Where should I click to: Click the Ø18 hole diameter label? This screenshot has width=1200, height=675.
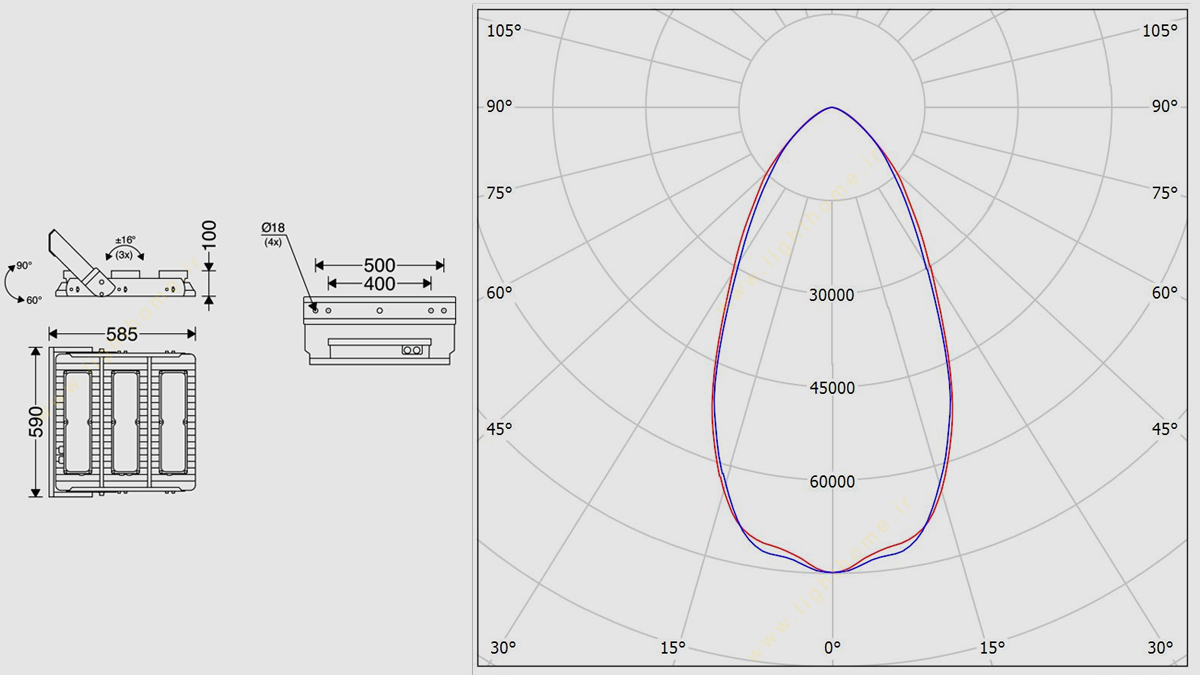coord(272,229)
